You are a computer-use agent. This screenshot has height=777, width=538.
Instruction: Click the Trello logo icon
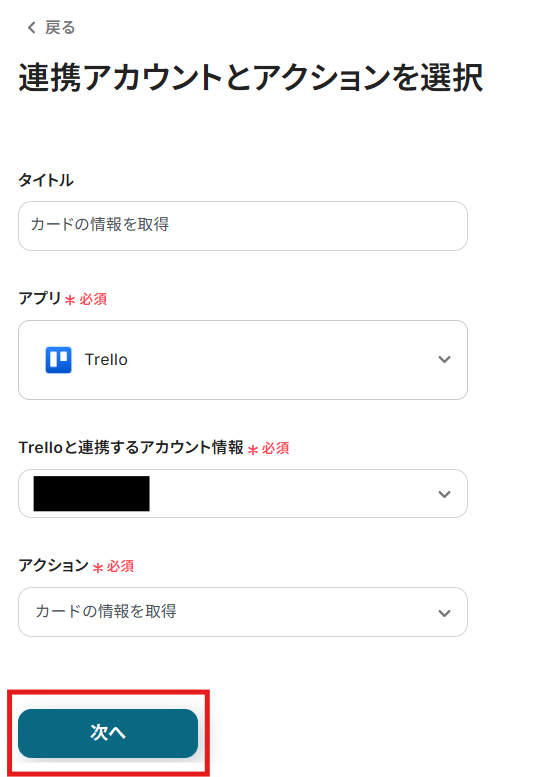point(58,360)
